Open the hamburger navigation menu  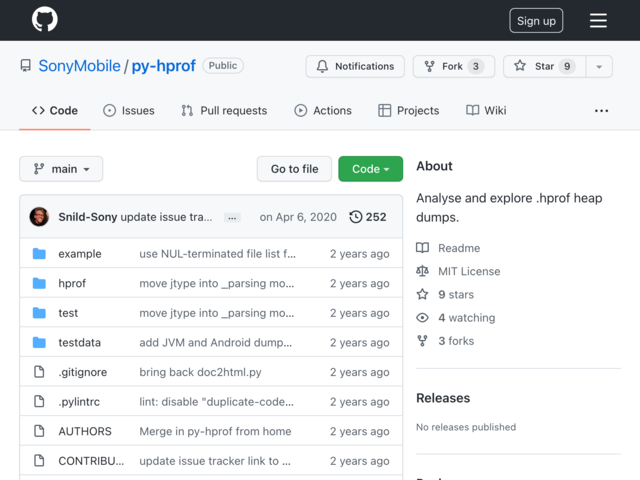[598, 20]
